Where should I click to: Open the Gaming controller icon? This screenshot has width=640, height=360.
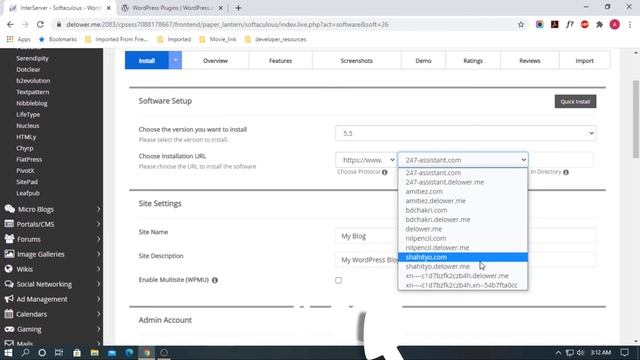pyautogui.click(x=9, y=329)
